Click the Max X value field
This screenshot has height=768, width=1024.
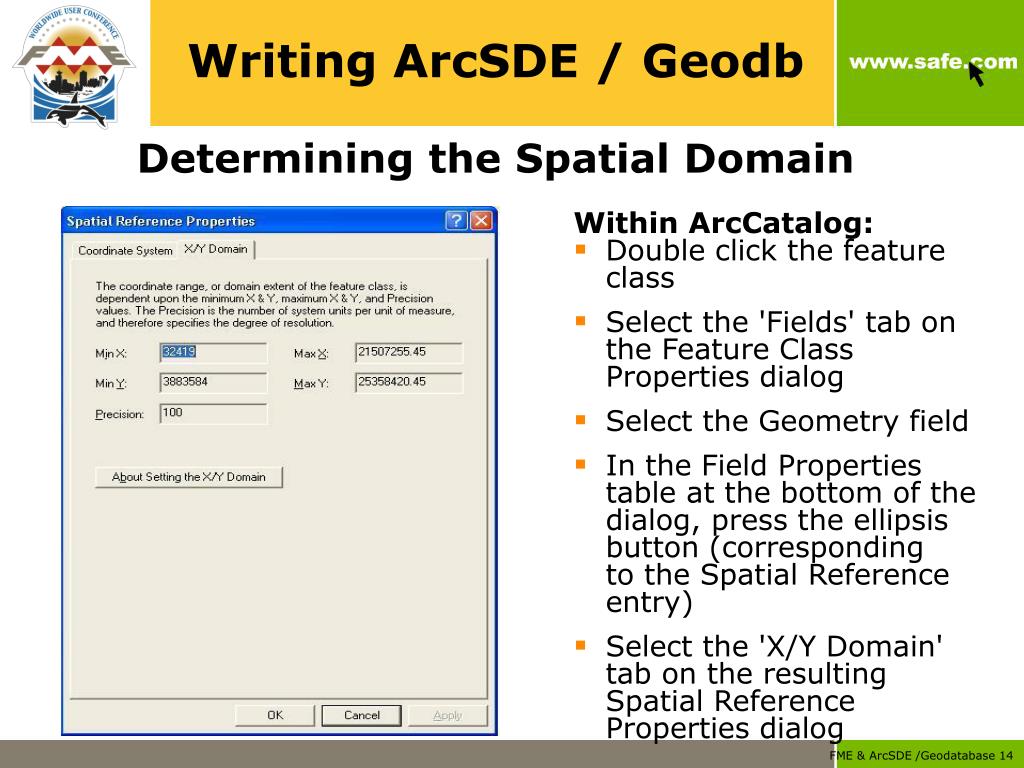(x=409, y=353)
